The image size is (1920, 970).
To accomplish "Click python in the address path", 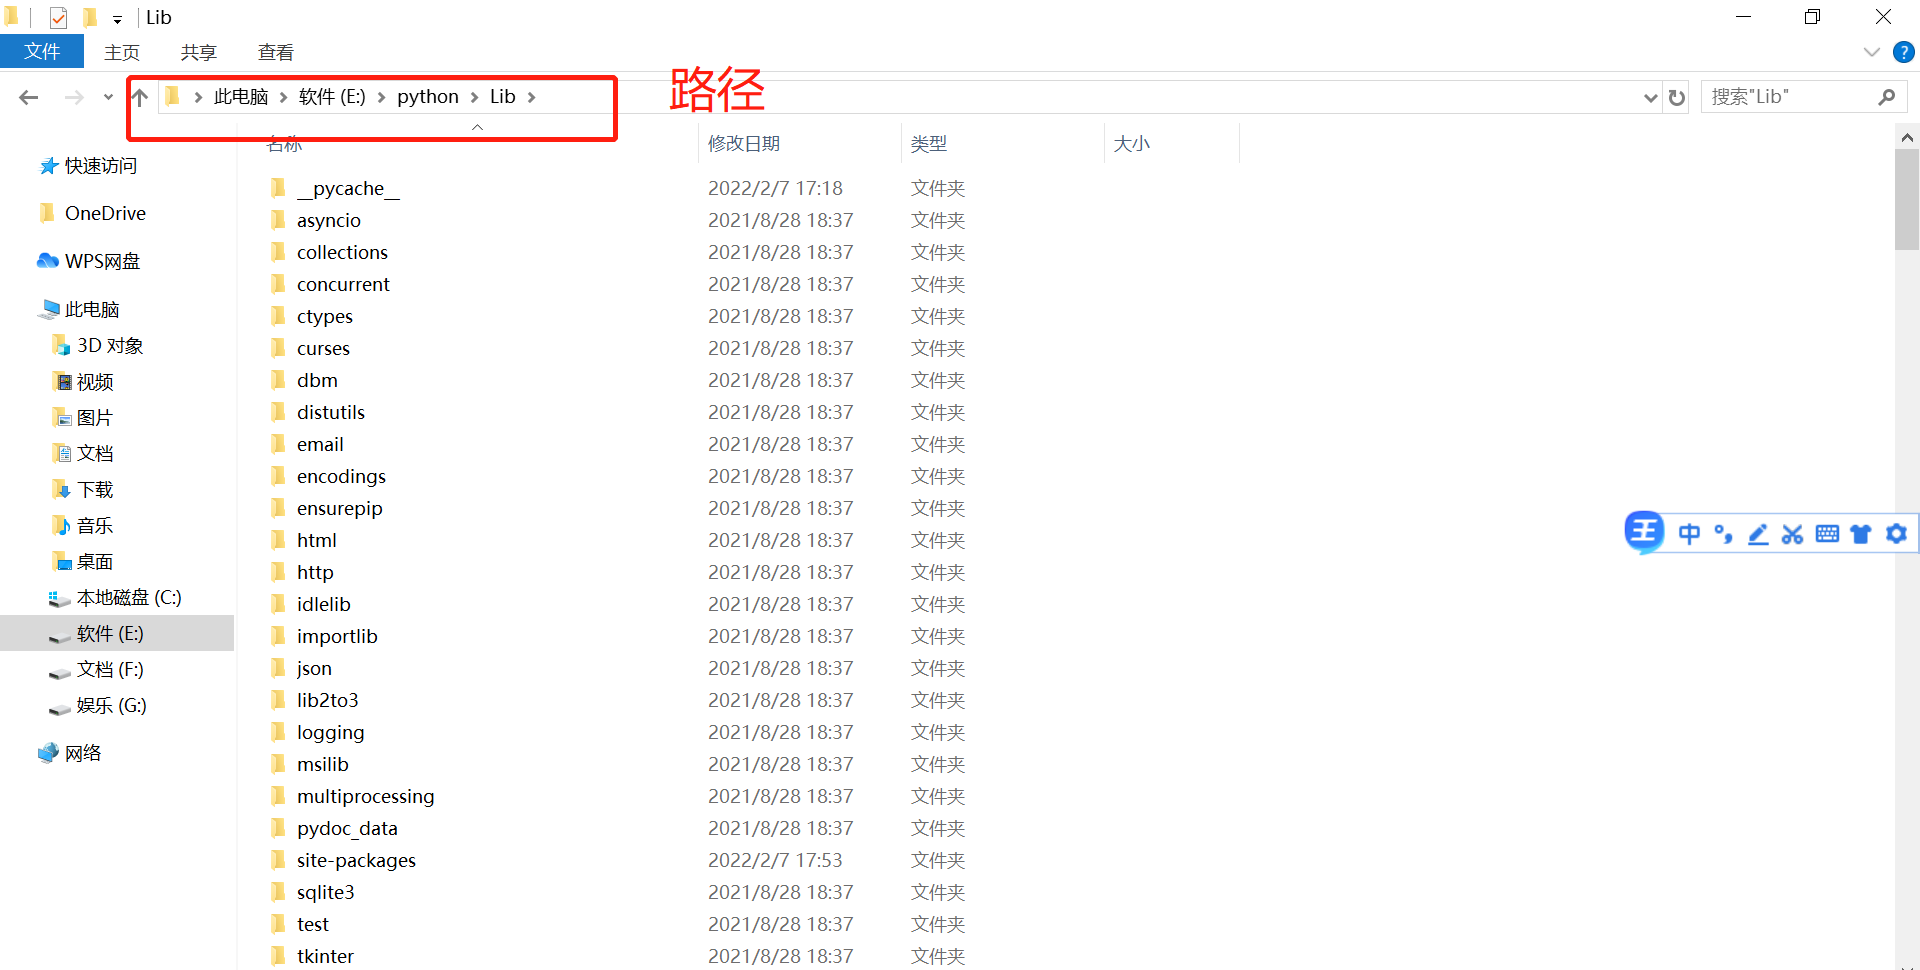I will 428,97.
